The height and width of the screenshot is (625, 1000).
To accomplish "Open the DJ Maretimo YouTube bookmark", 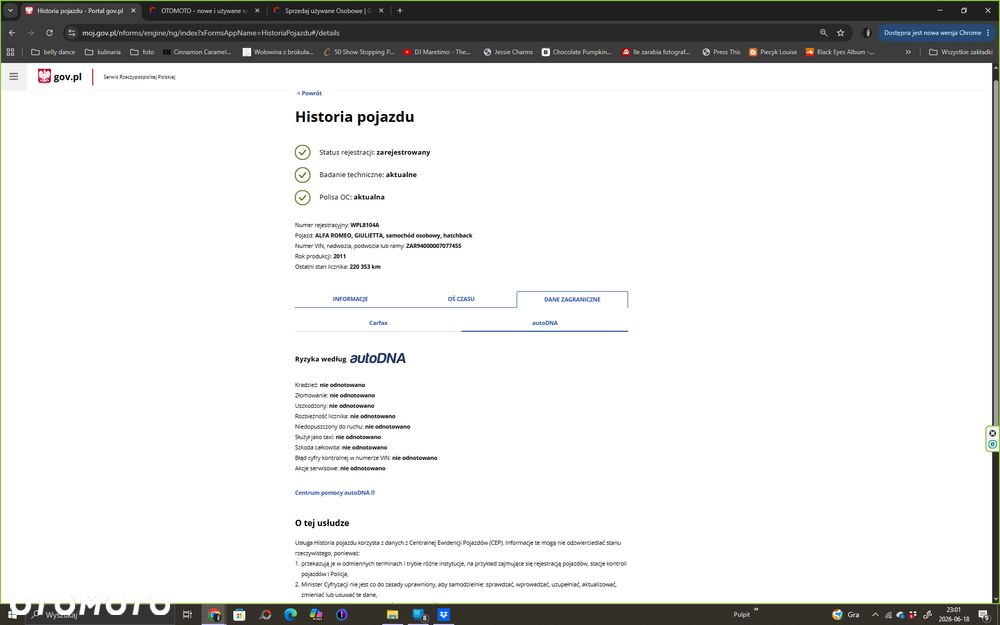I will pos(437,52).
